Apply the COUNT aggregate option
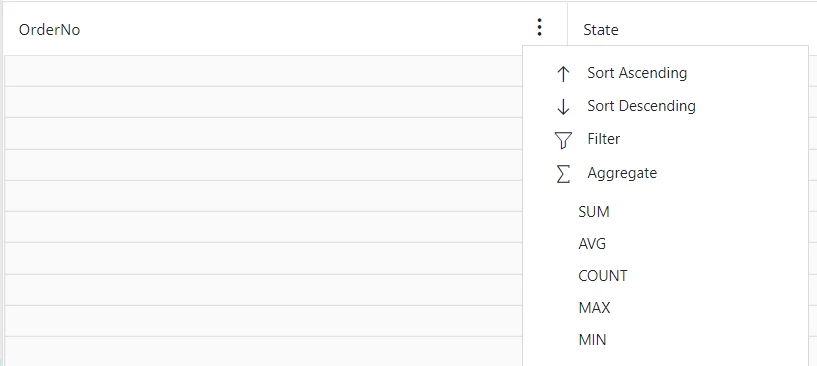 pos(602,276)
